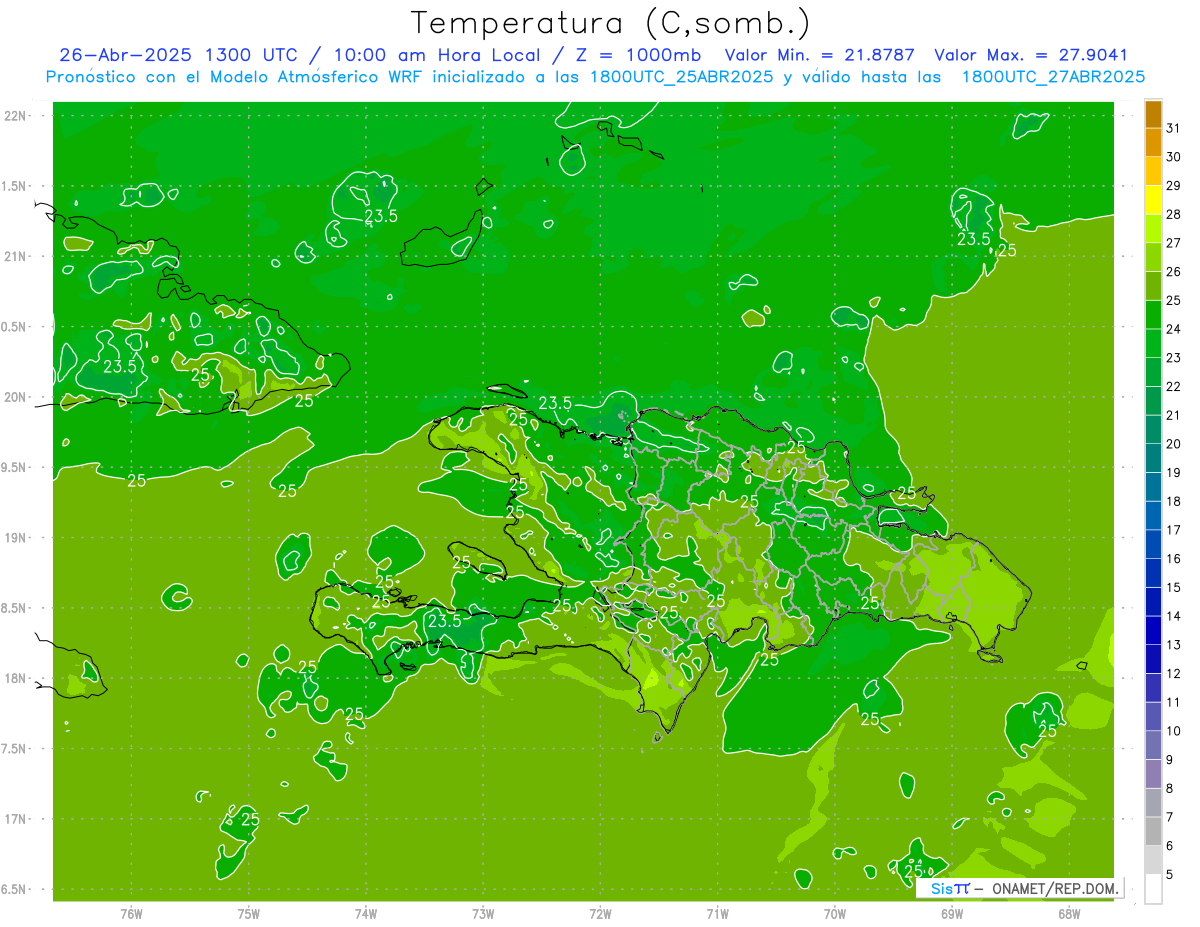The width and height of the screenshot is (1200, 927).
Task: Click the legend value "31"
Action: point(1173,128)
